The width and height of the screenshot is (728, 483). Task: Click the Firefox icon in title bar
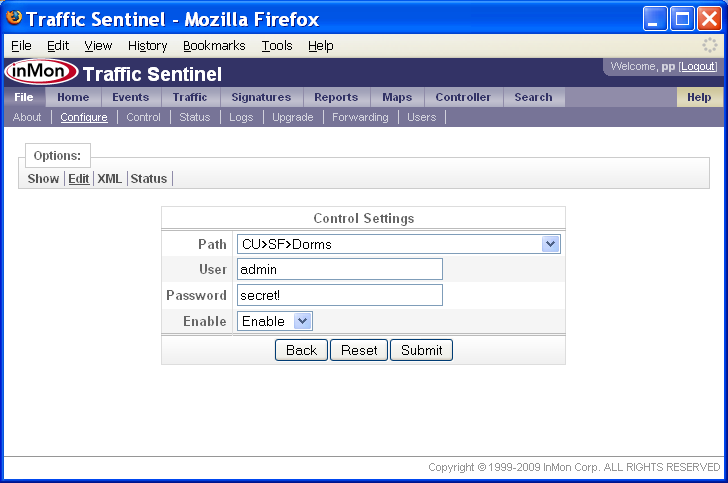pyautogui.click(x=14, y=18)
